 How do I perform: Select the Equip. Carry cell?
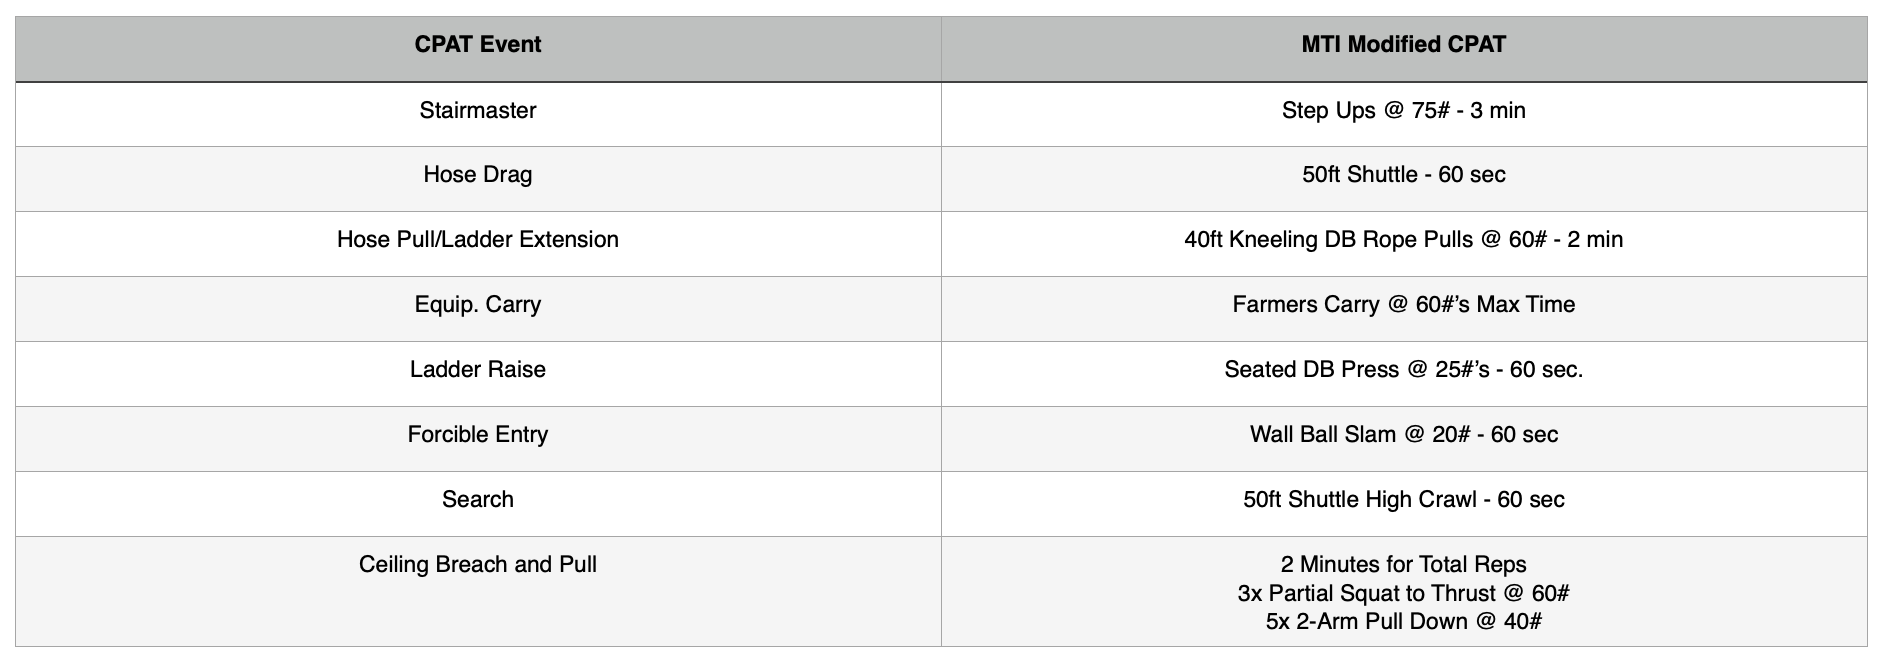coord(478,305)
